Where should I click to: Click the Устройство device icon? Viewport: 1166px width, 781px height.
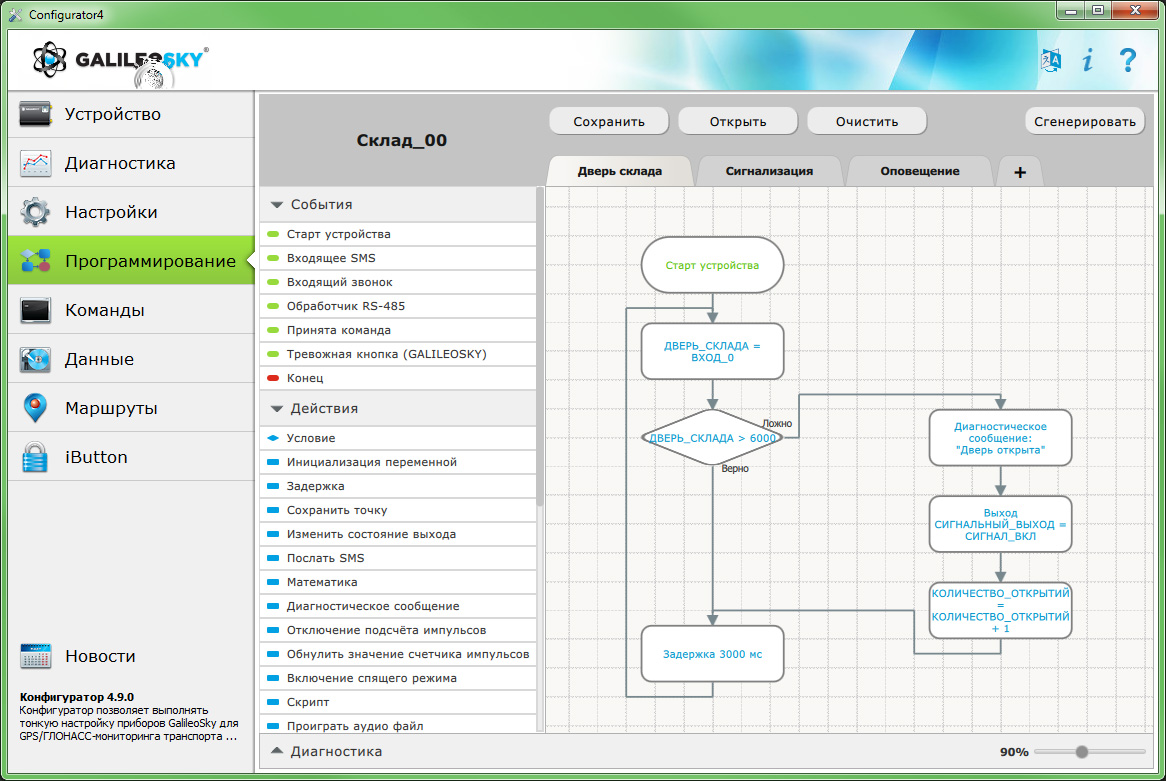(x=35, y=114)
